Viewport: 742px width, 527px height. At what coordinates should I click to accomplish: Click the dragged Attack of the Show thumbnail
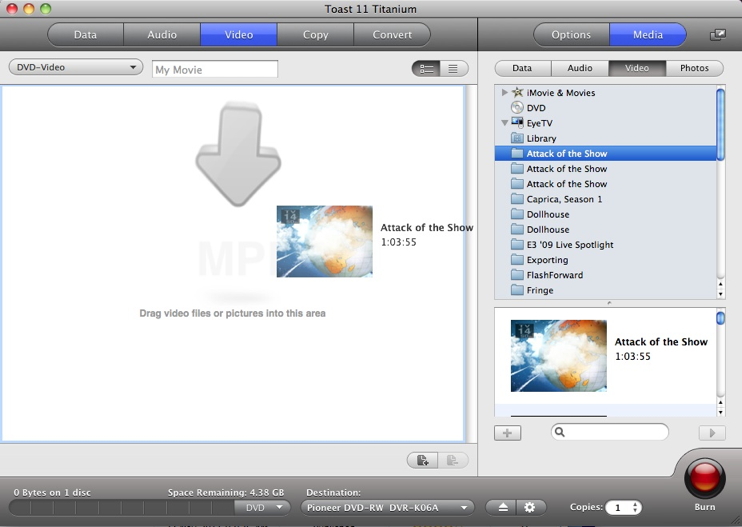[x=325, y=241]
